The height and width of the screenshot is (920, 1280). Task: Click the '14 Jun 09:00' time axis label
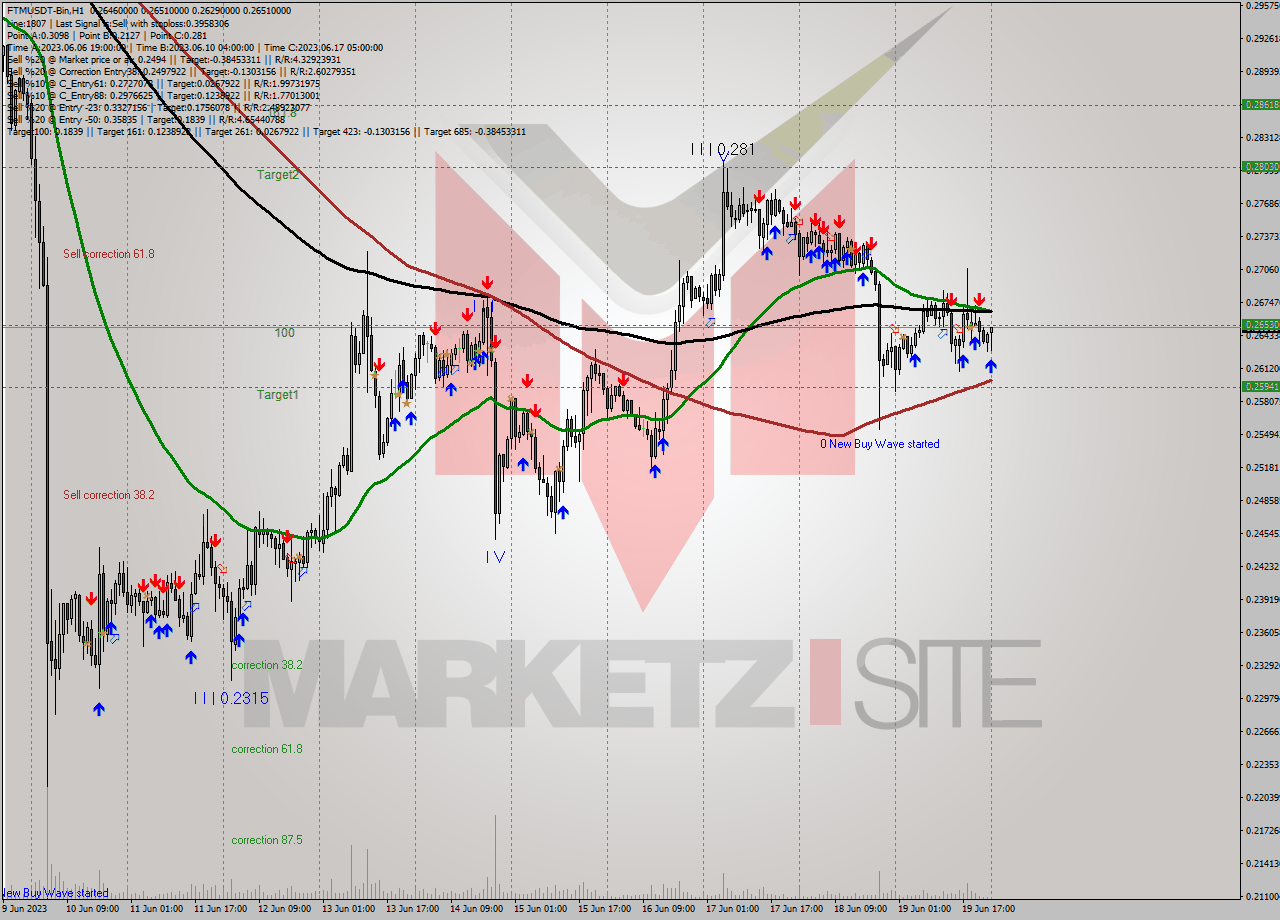(x=478, y=909)
